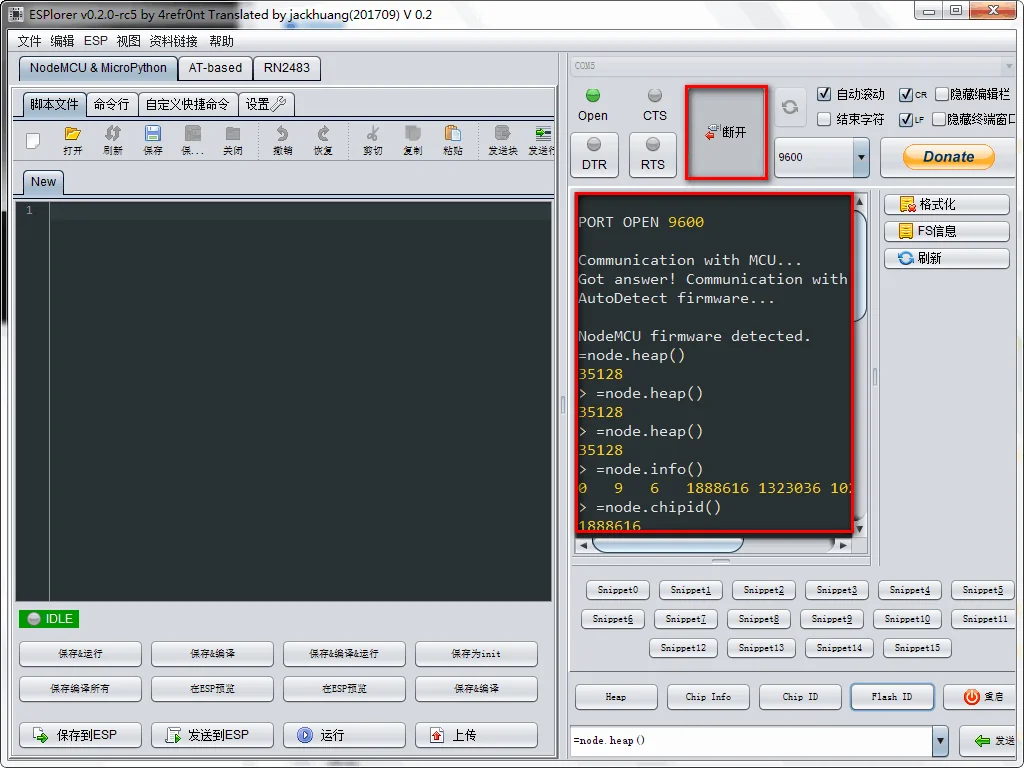Copy using the 复制 toolbar icon
Image resolution: width=1024 pixels, height=768 pixels.
412,140
